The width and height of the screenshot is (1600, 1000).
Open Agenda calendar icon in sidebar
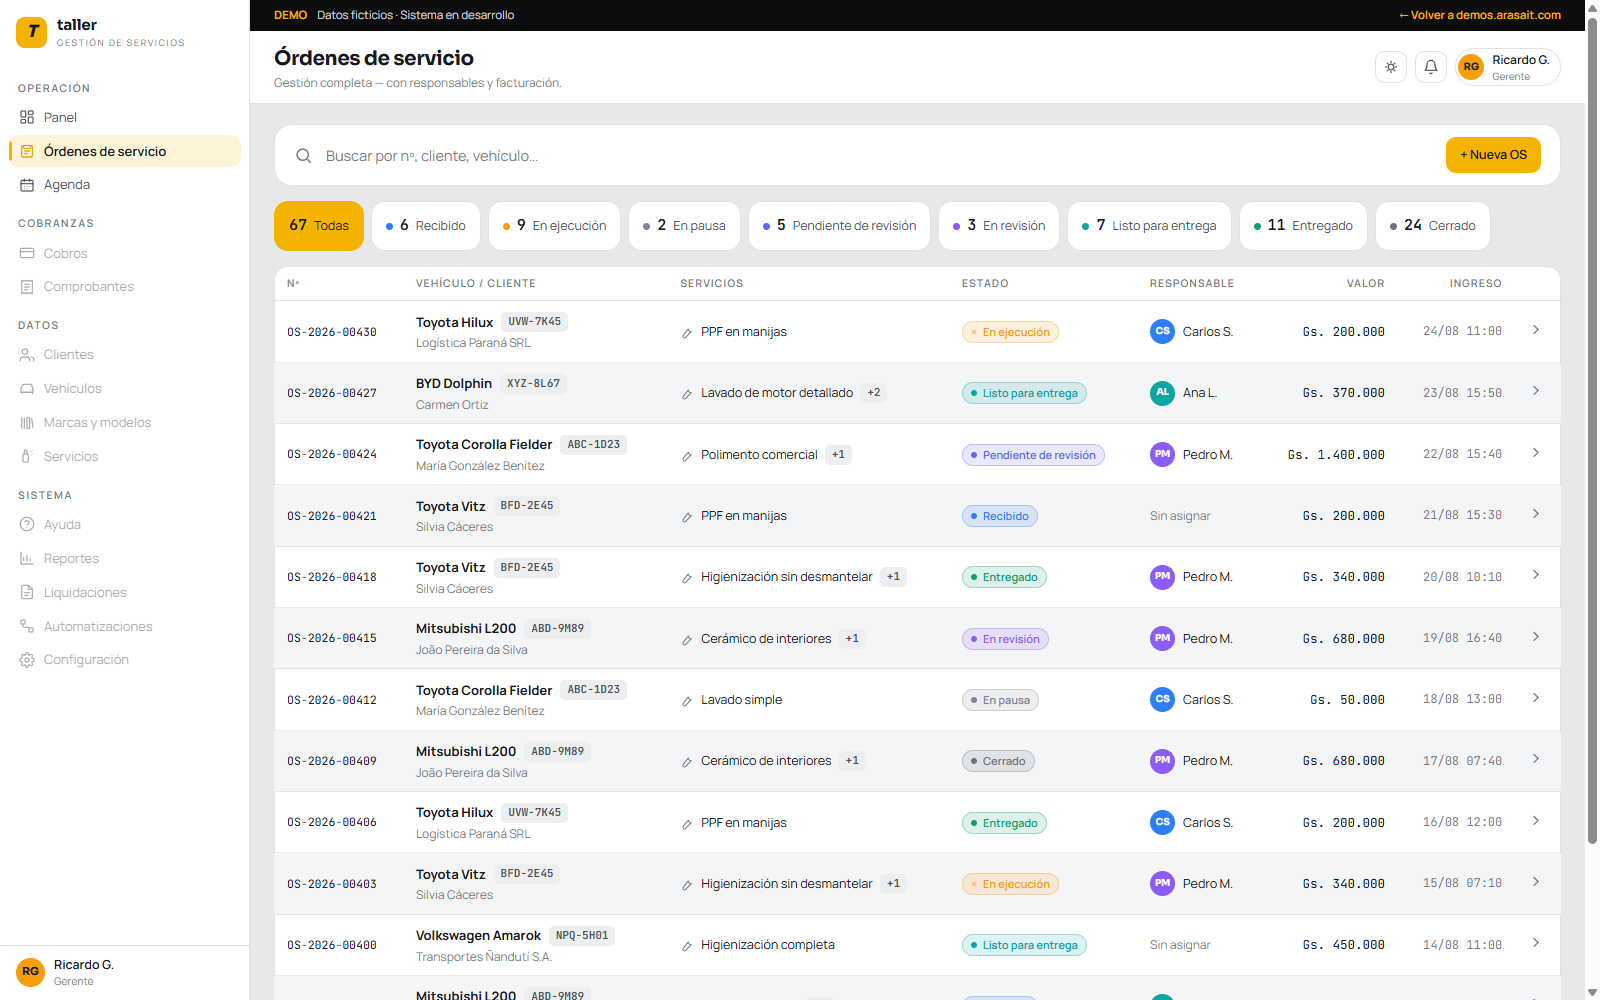pyautogui.click(x=27, y=185)
